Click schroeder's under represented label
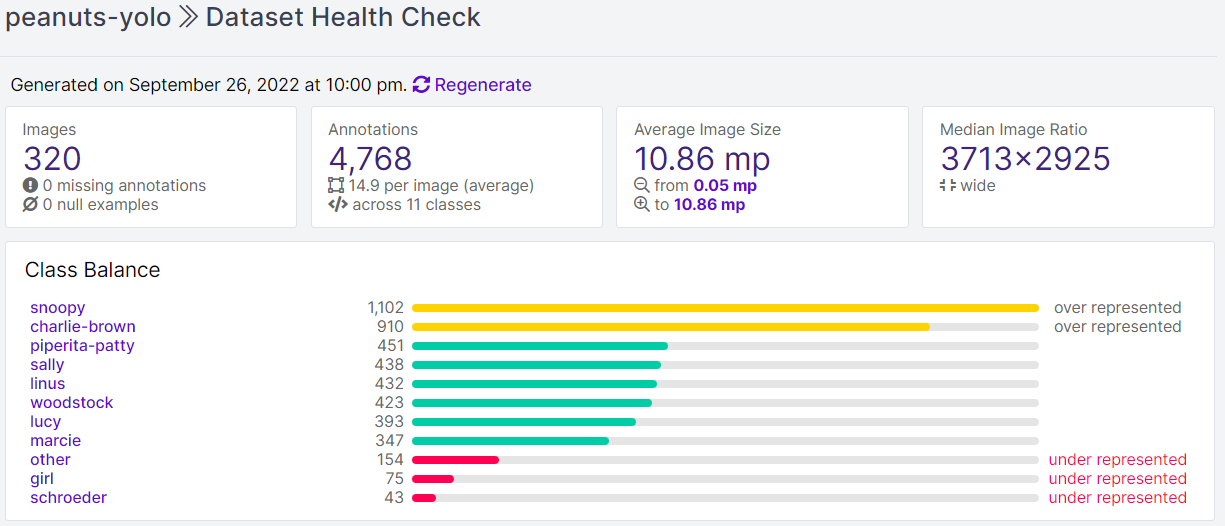Image resolution: width=1225 pixels, height=526 pixels. pos(1117,498)
